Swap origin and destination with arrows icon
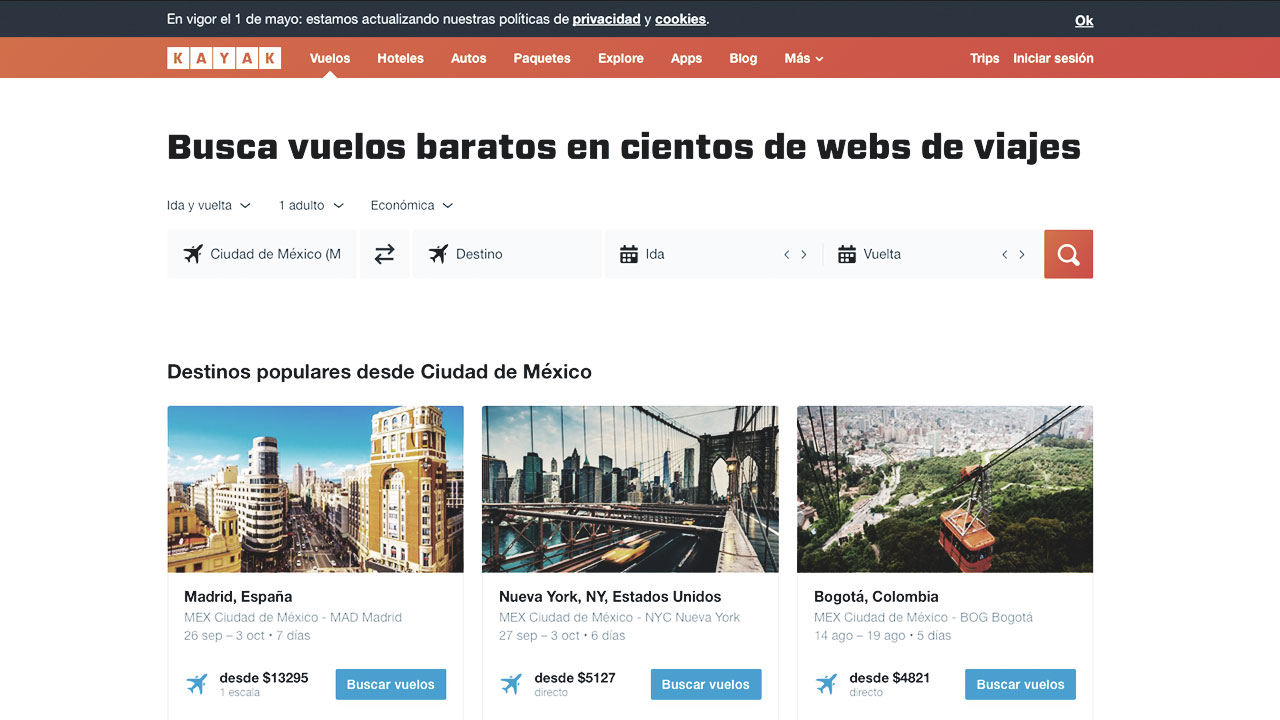 (x=384, y=254)
